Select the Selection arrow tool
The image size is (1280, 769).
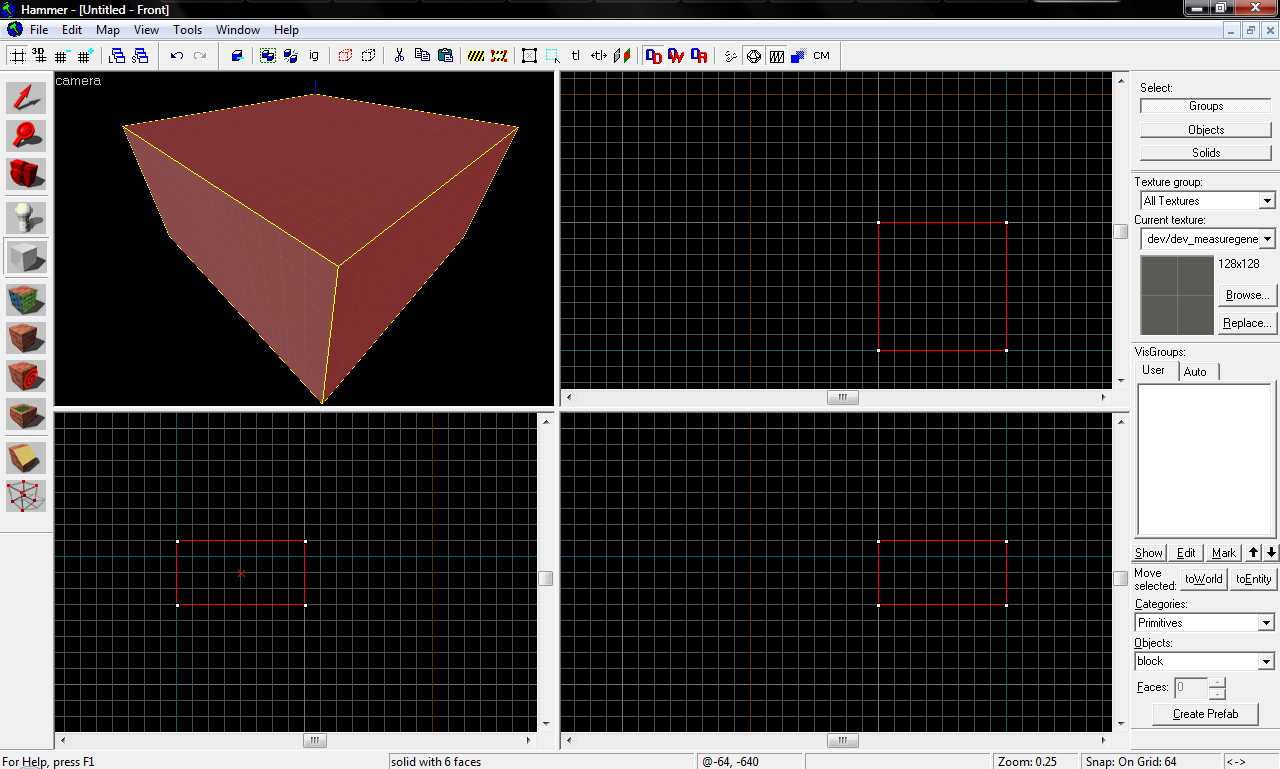27,98
